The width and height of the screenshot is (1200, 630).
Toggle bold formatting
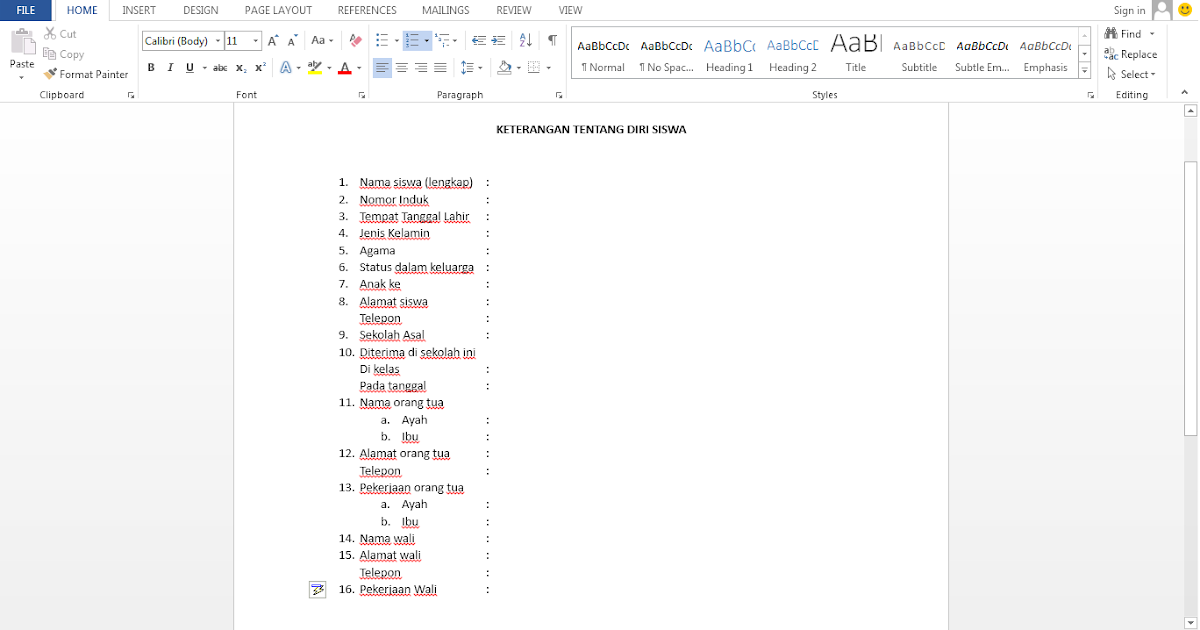point(151,68)
